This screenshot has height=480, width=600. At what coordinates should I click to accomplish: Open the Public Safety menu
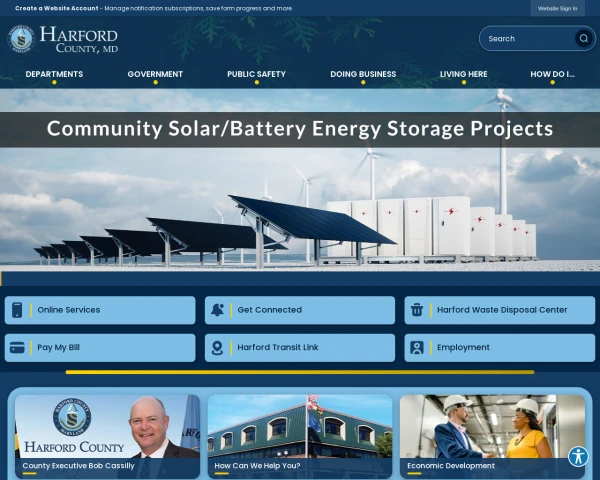tap(256, 74)
